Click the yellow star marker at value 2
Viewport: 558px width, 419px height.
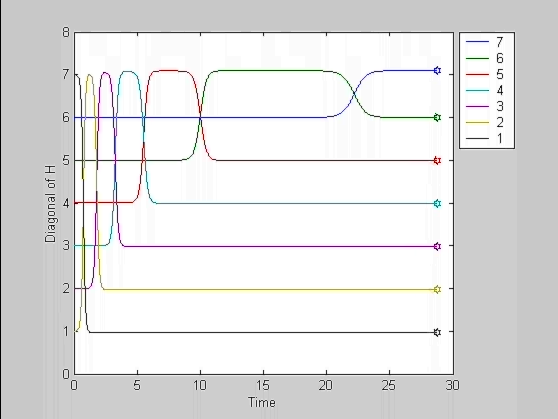point(437,289)
